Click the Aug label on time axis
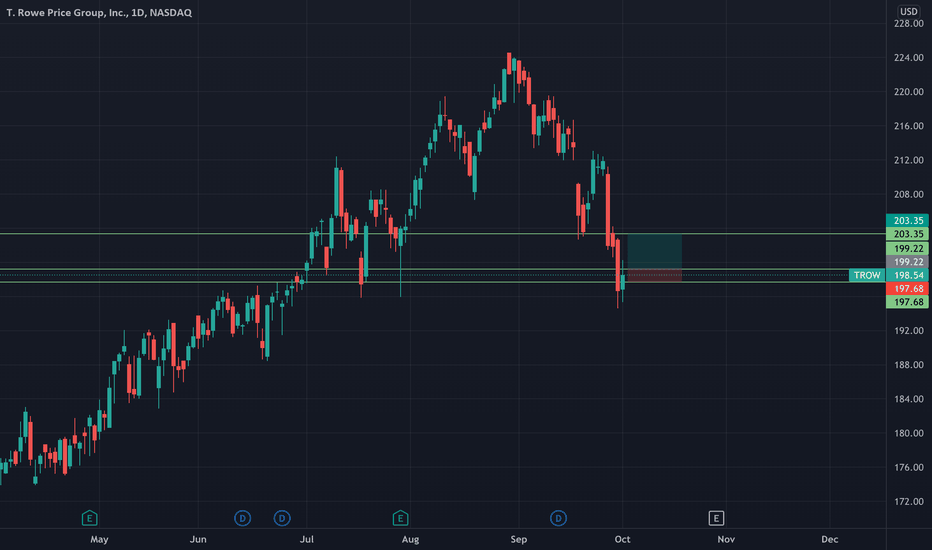932x550 pixels. (410, 540)
